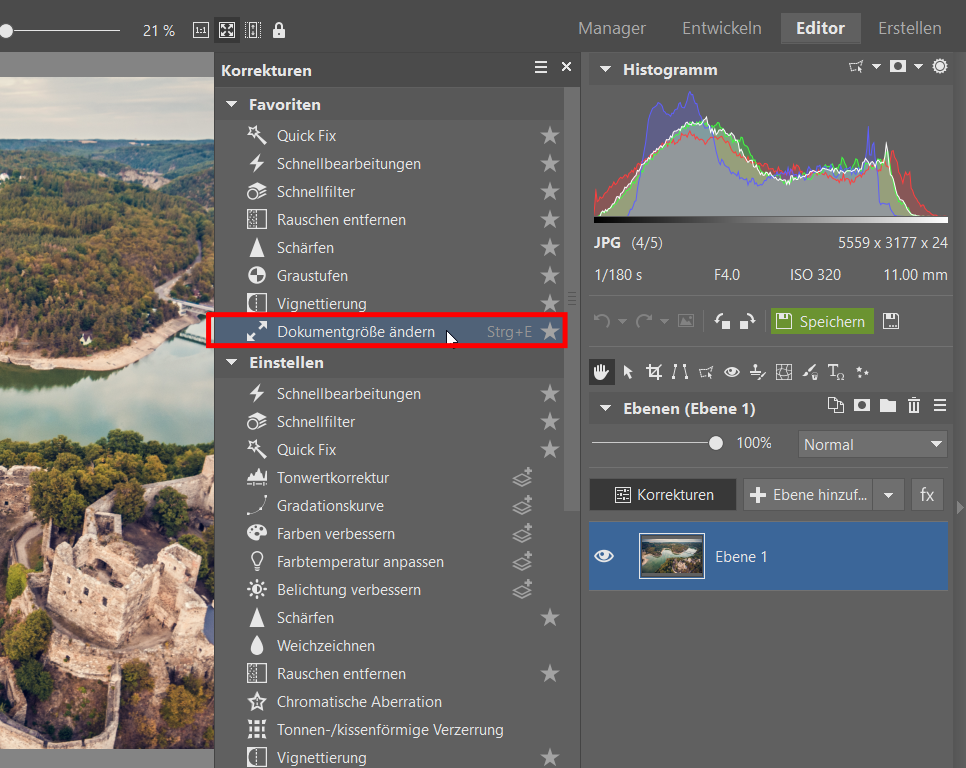This screenshot has width=966, height=768.
Task: Open the Ebenen panel hamburger menu
Action: (940, 405)
